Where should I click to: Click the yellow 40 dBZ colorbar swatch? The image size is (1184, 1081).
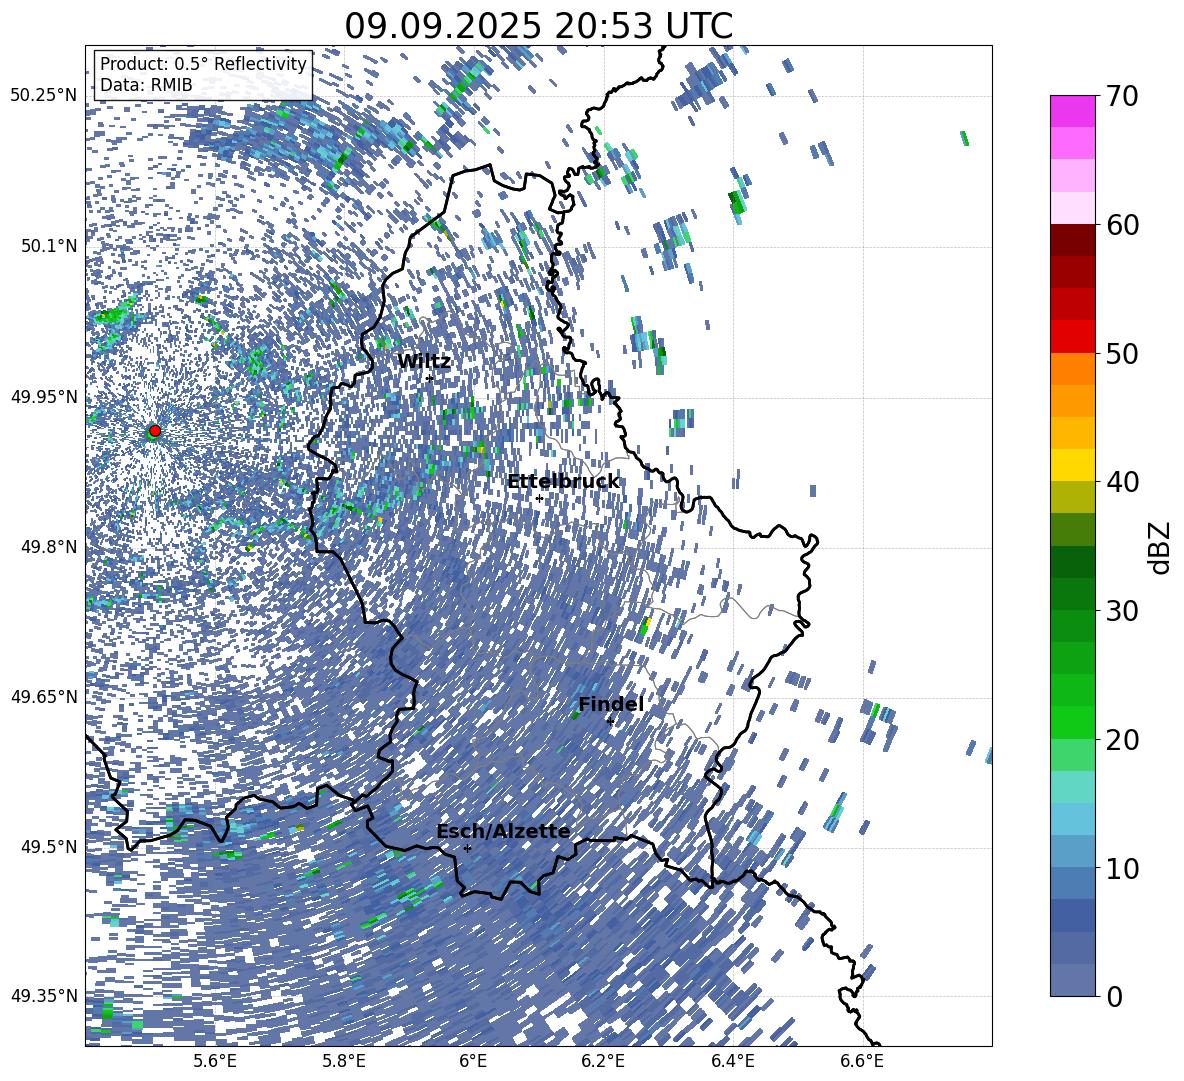(x=1072, y=465)
